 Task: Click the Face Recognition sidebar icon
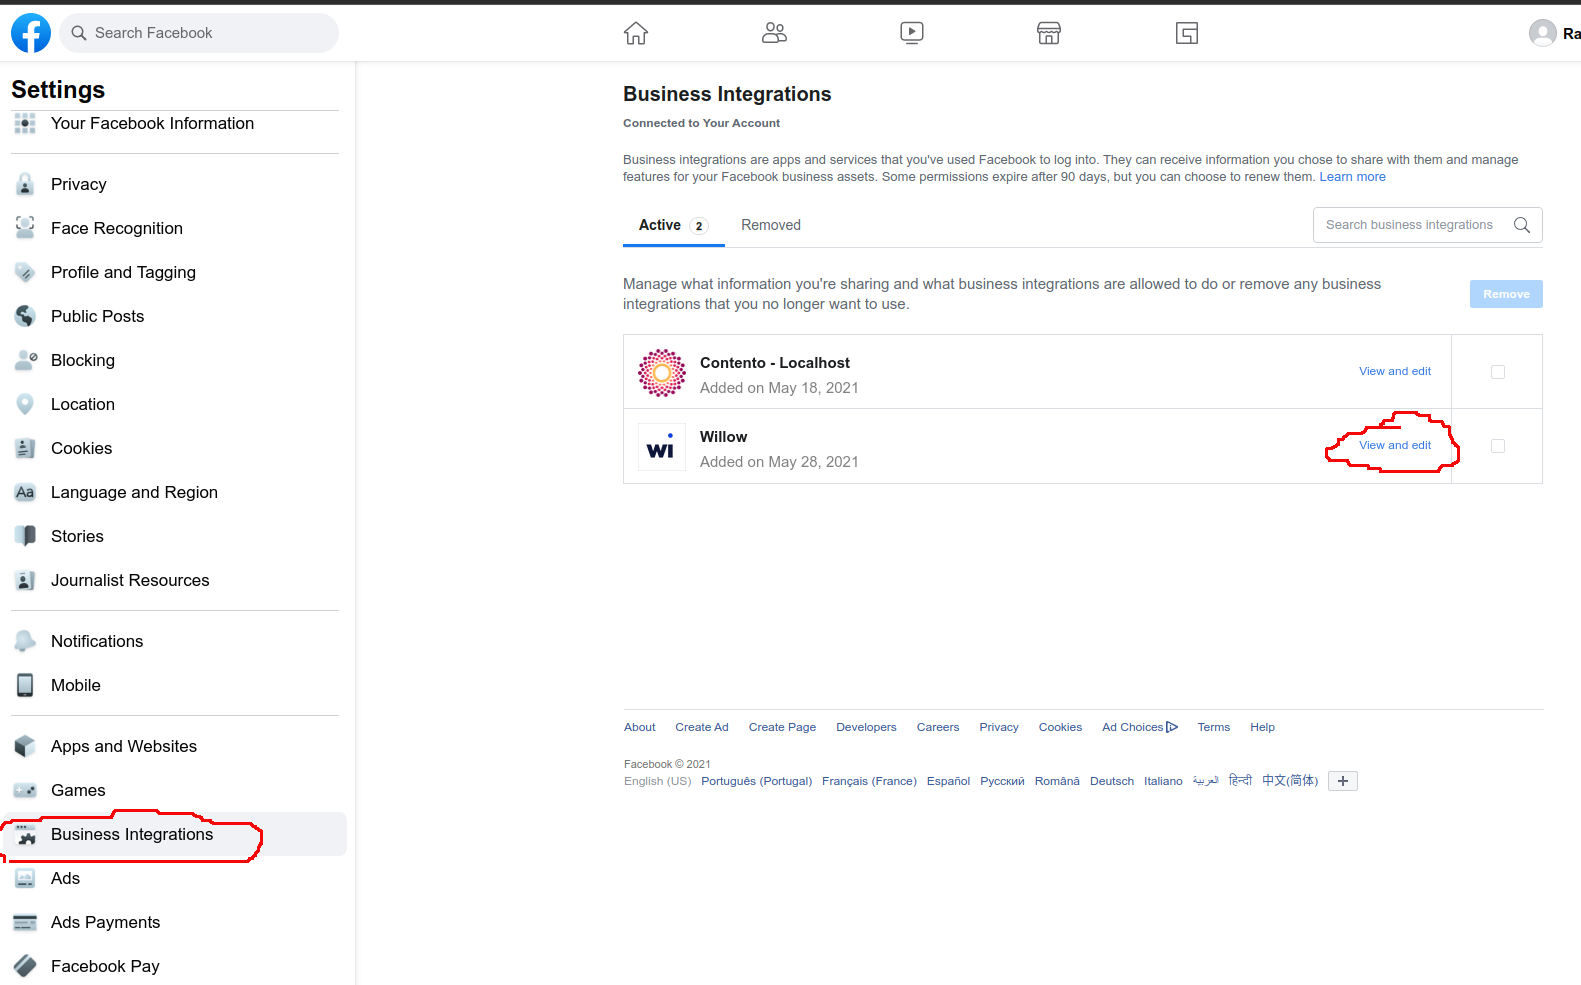(25, 228)
